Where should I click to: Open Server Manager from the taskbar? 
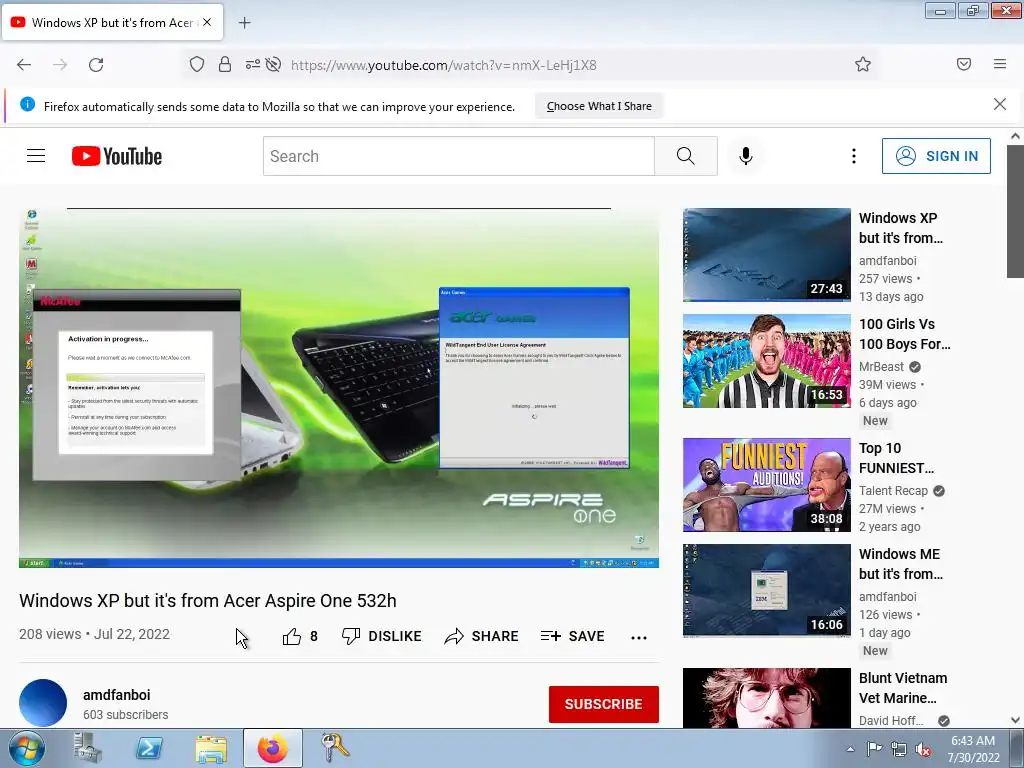click(x=88, y=748)
